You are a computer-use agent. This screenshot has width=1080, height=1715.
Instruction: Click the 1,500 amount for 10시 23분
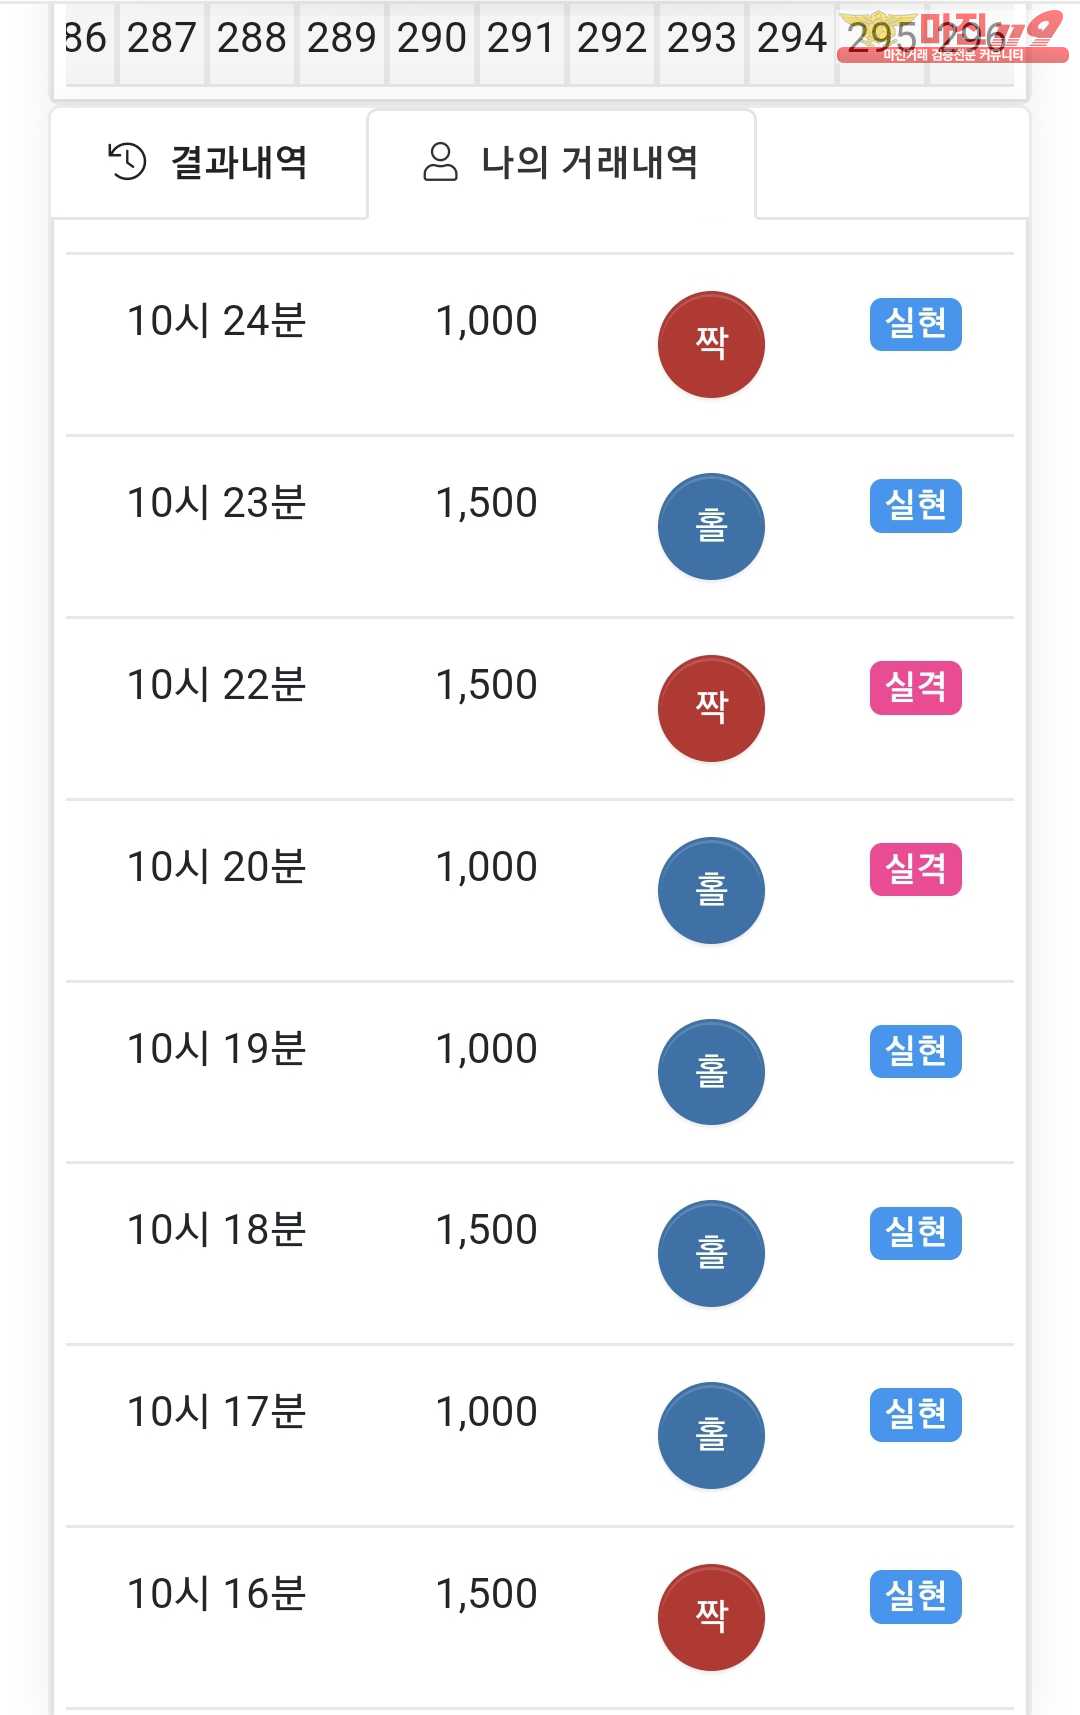tap(486, 503)
